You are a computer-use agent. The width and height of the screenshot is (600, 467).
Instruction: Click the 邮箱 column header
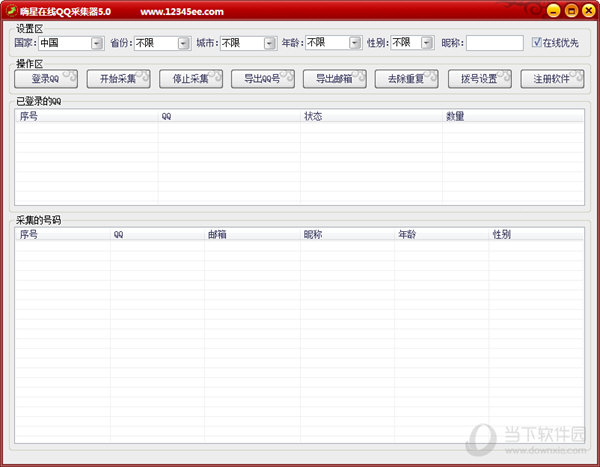253,234
